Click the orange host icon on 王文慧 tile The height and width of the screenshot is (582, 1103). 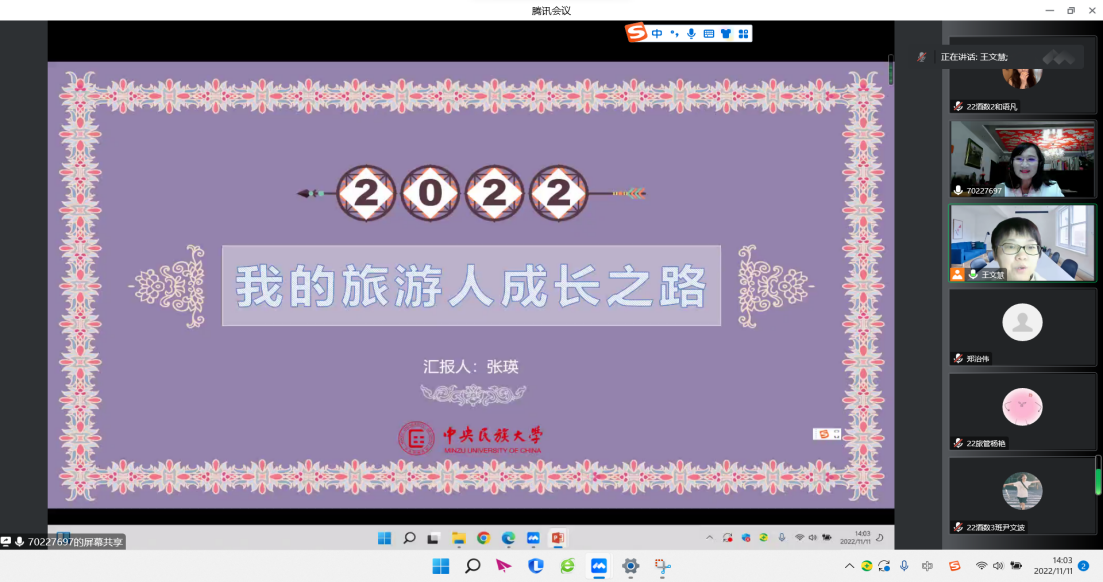click(957, 274)
